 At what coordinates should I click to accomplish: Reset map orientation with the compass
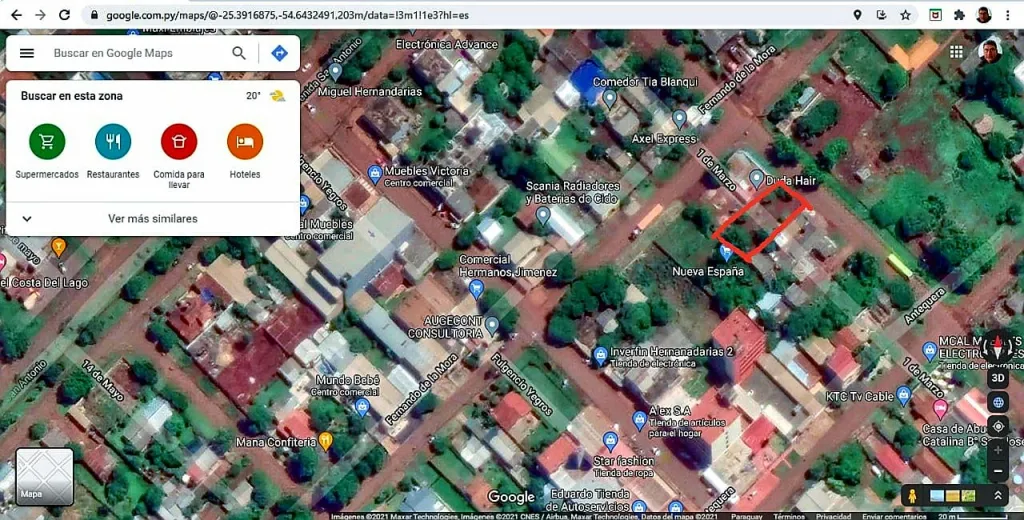pos(998,346)
